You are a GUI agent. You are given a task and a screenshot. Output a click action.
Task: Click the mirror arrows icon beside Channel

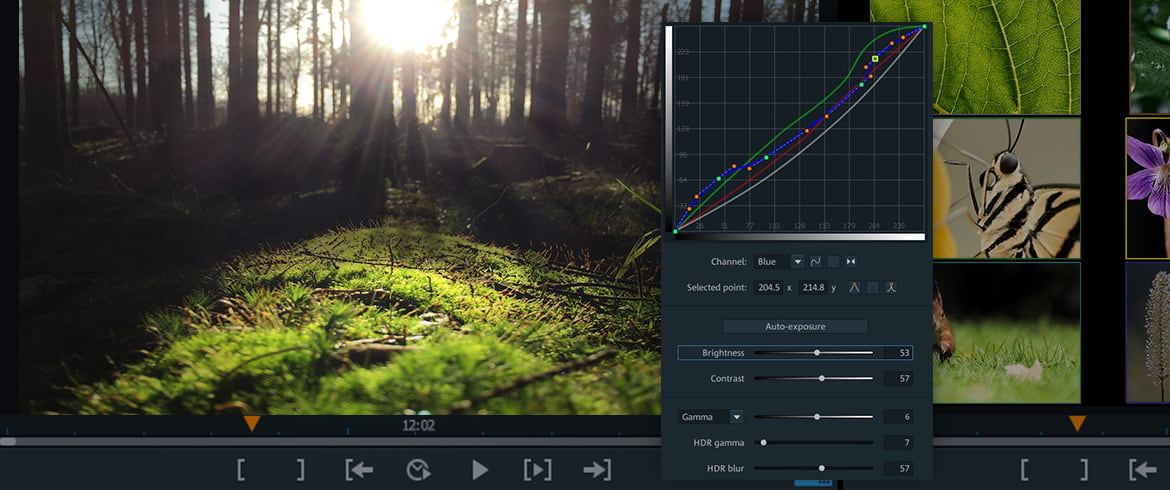click(x=851, y=262)
